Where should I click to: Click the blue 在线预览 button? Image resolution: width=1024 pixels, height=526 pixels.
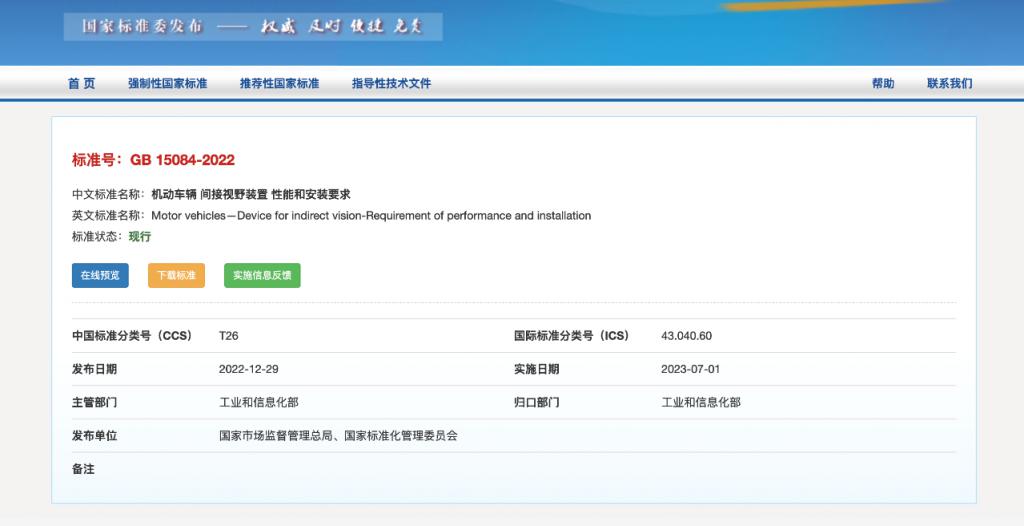pos(100,275)
